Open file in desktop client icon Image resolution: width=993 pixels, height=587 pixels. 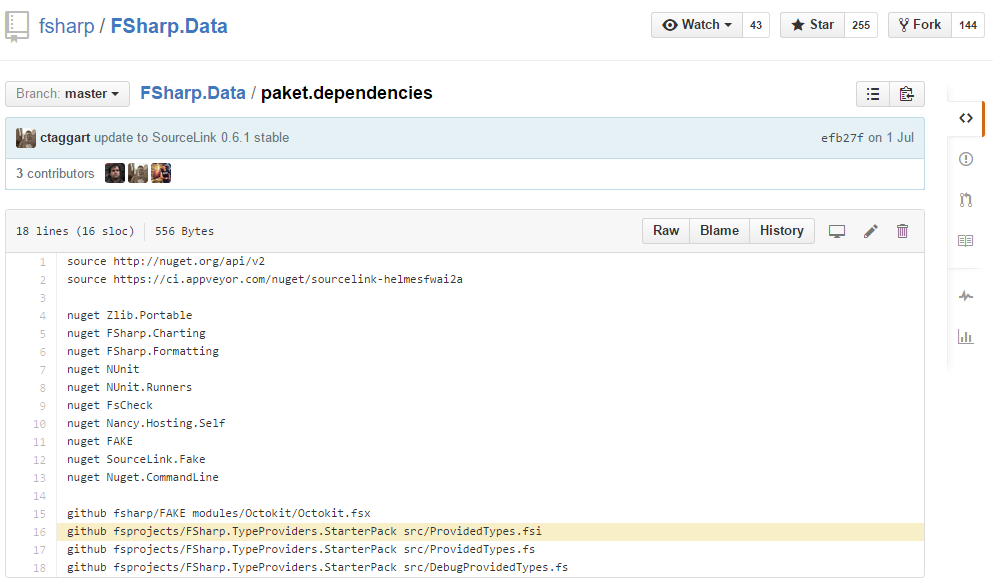837,231
